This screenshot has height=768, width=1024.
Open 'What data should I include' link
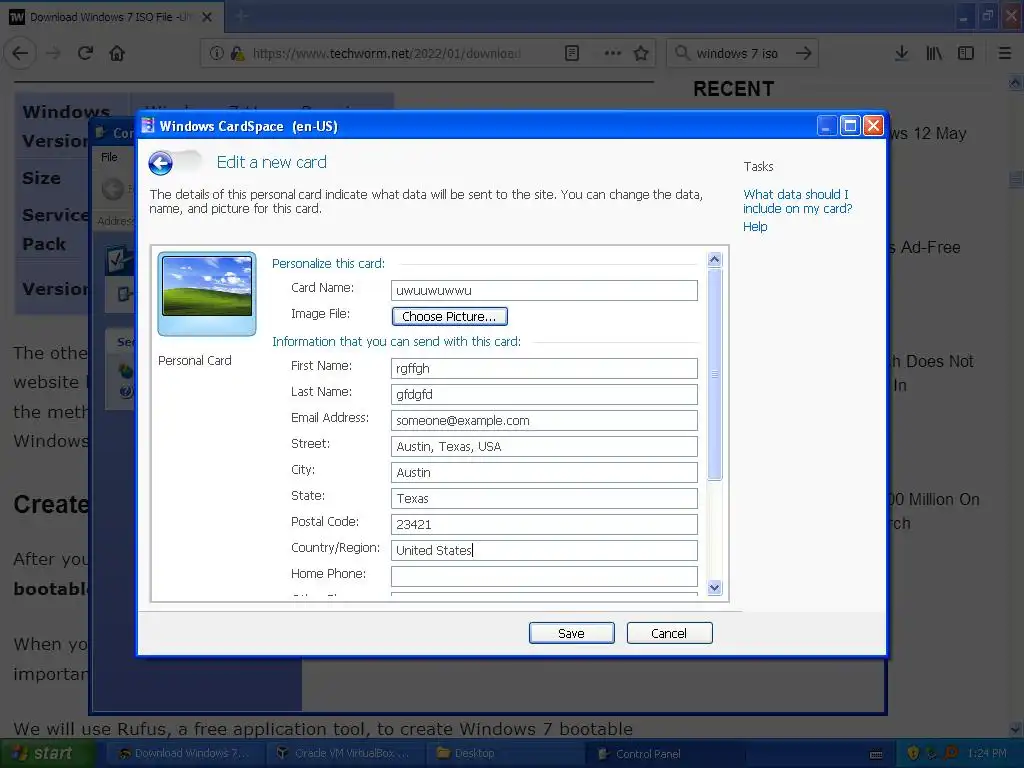797,201
